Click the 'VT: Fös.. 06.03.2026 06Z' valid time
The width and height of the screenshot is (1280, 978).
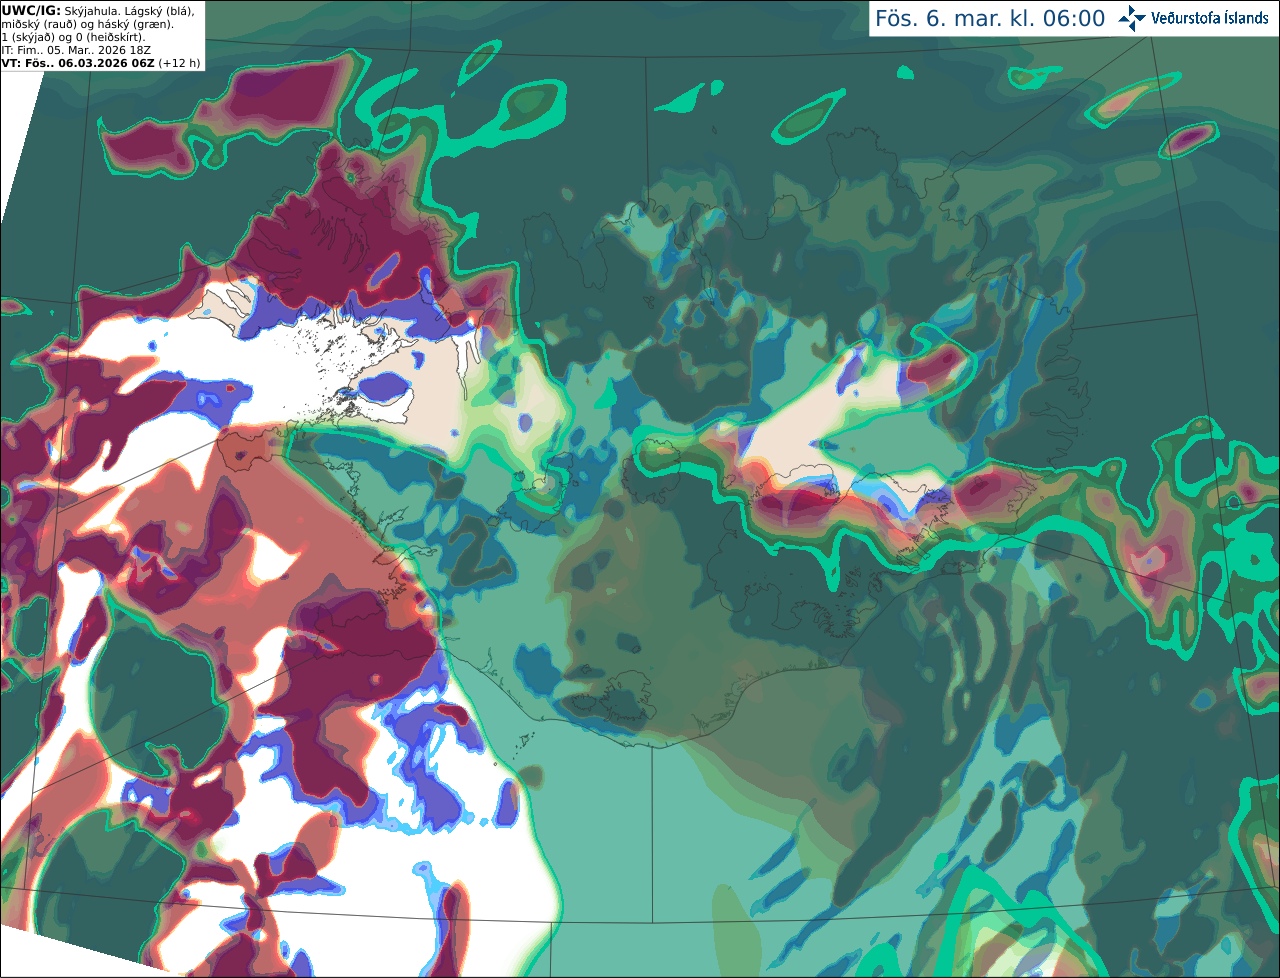(x=78, y=63)
